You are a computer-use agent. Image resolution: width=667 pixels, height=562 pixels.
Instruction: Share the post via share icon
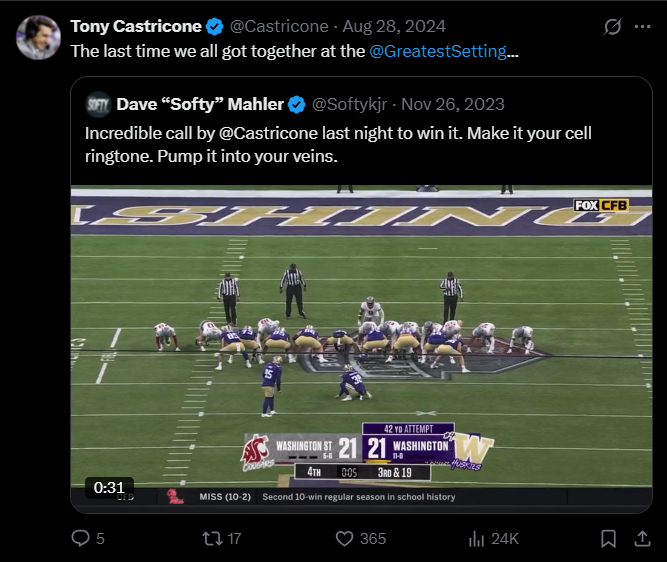641,538
